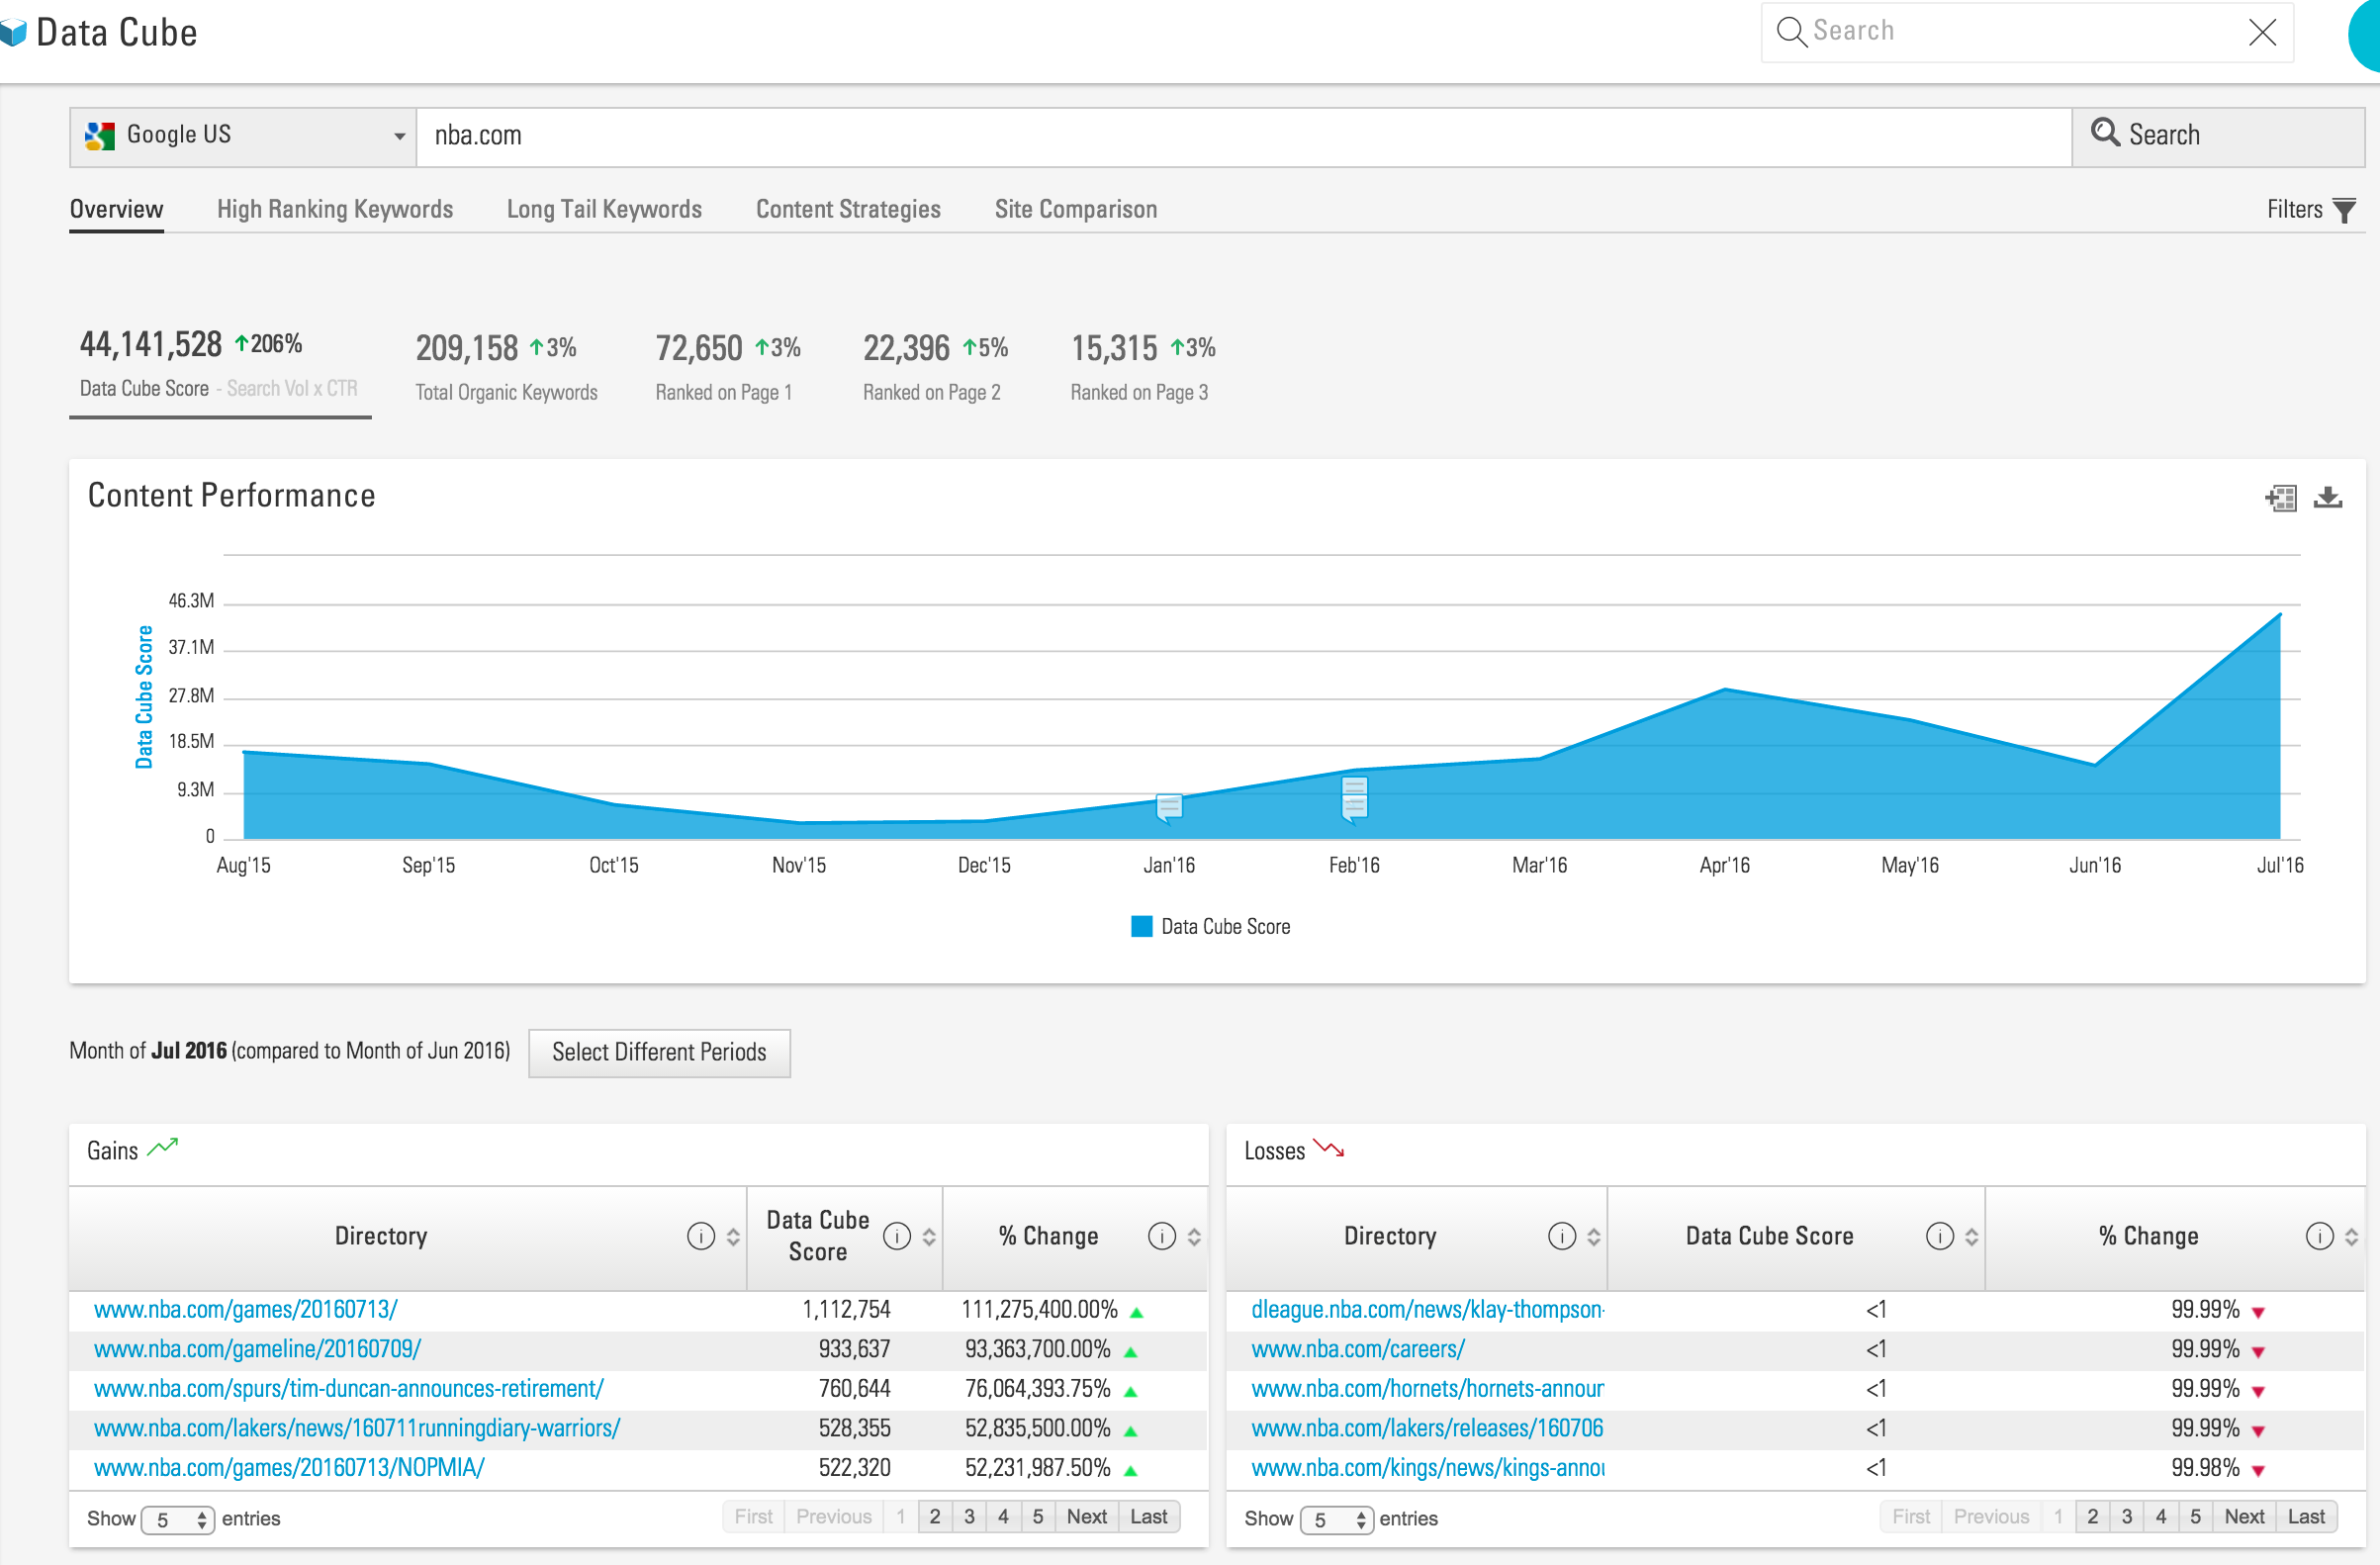Download the Content Performance chart data
The height and width of the screenshot is (1565, 2380).
pos(2329,497)
